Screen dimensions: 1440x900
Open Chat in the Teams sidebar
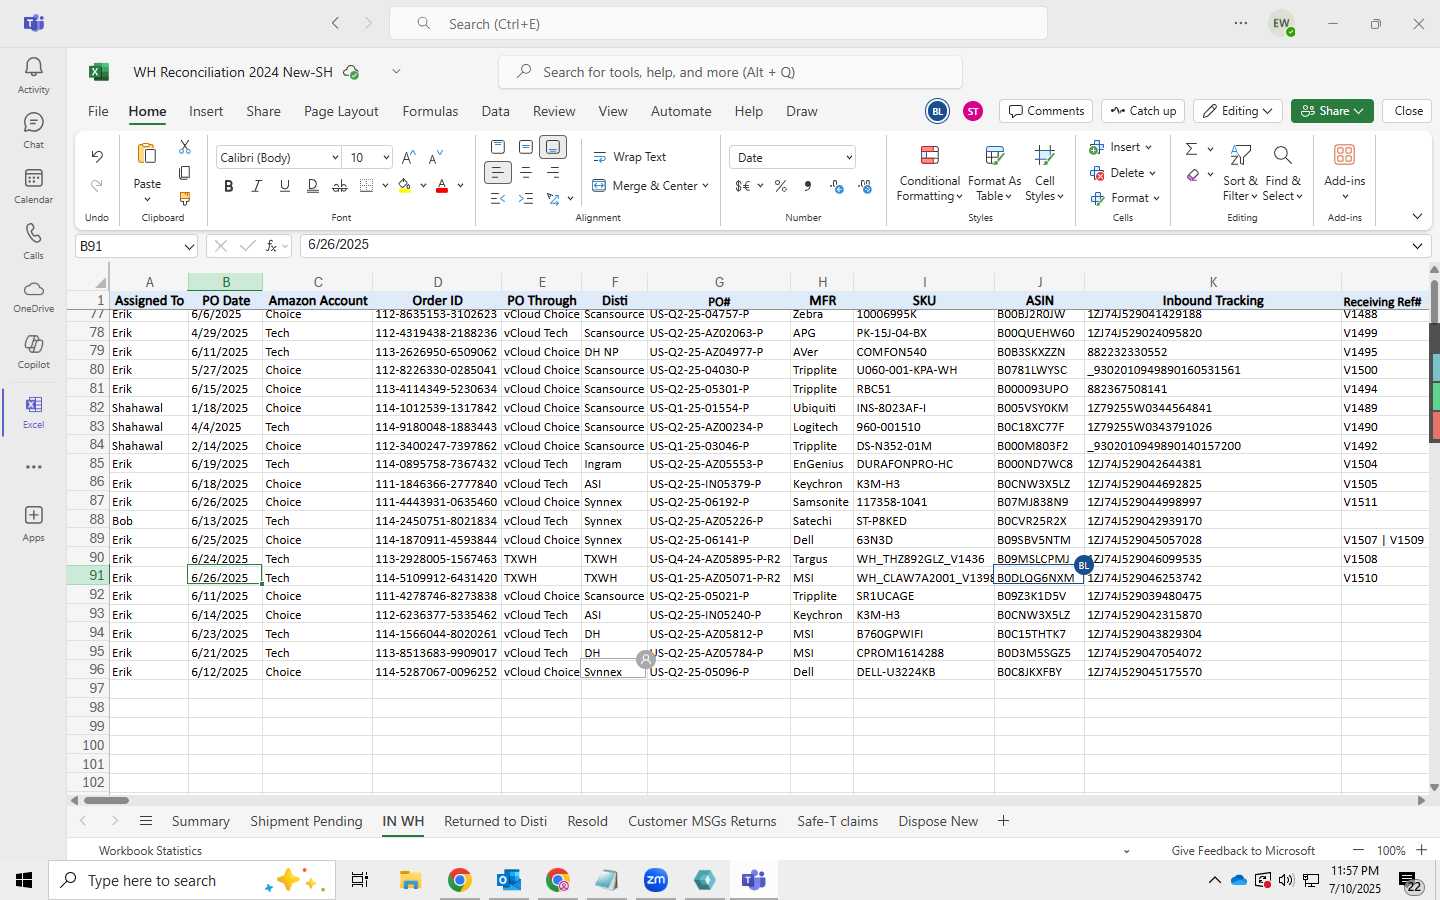[33, 130]
